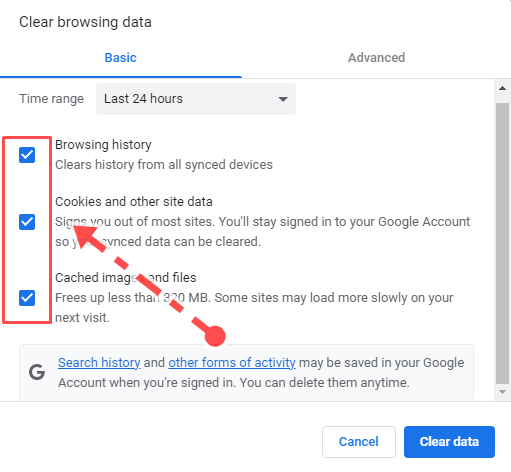Click the time range dropdown arrow icon
Viewport: 511px width, 472px height.
[x=283, y=99]
